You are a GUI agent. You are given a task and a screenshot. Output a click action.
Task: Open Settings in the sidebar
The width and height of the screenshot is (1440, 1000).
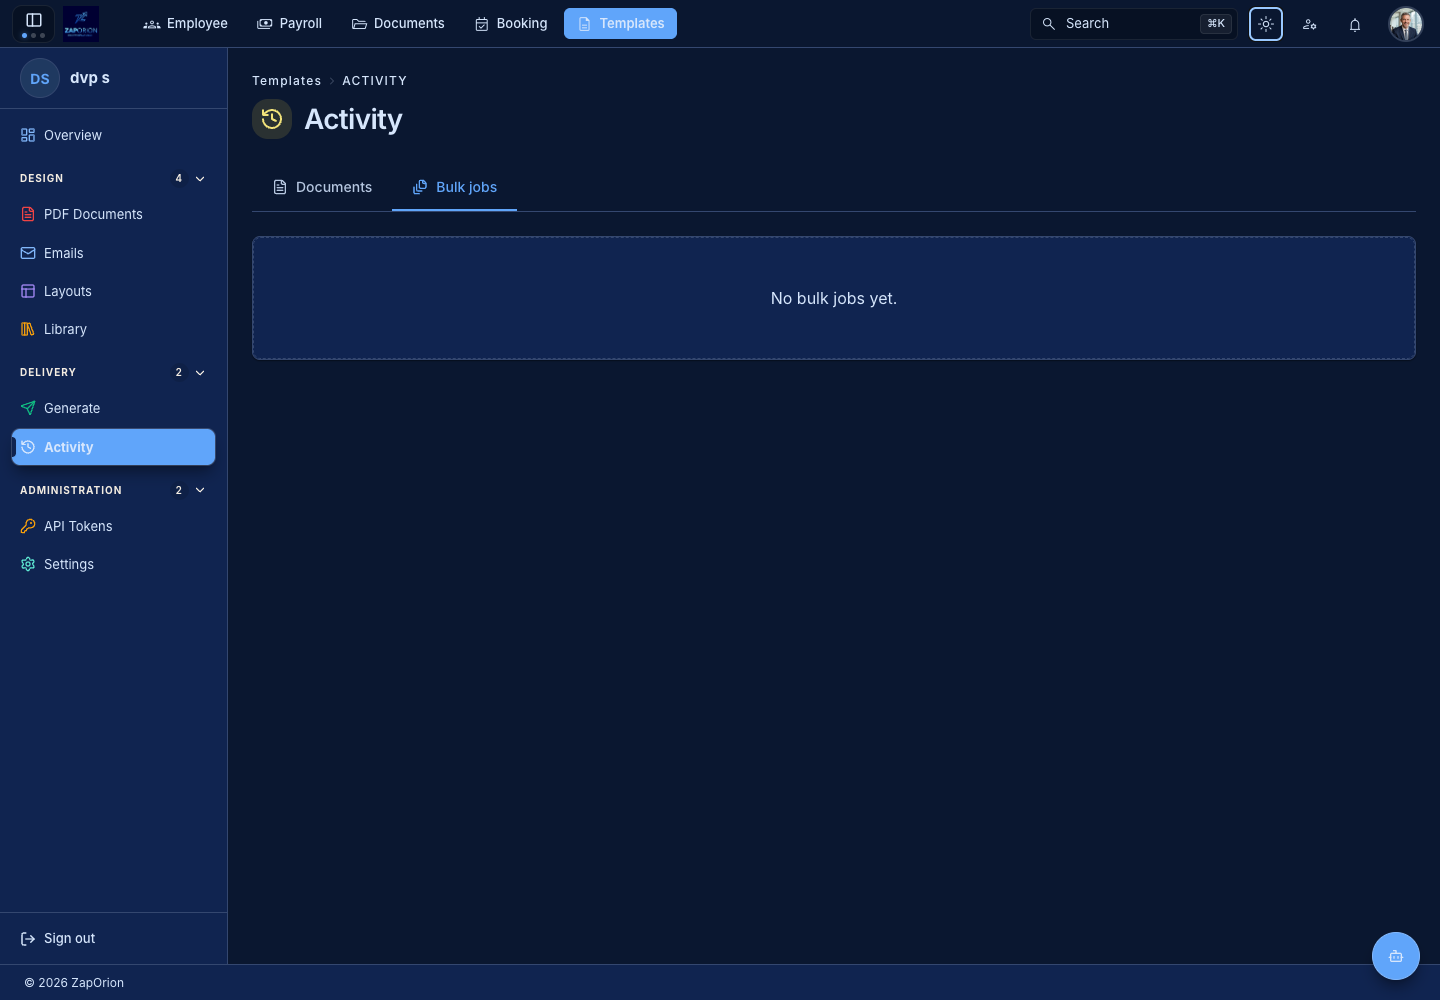(x=113, y=564)
